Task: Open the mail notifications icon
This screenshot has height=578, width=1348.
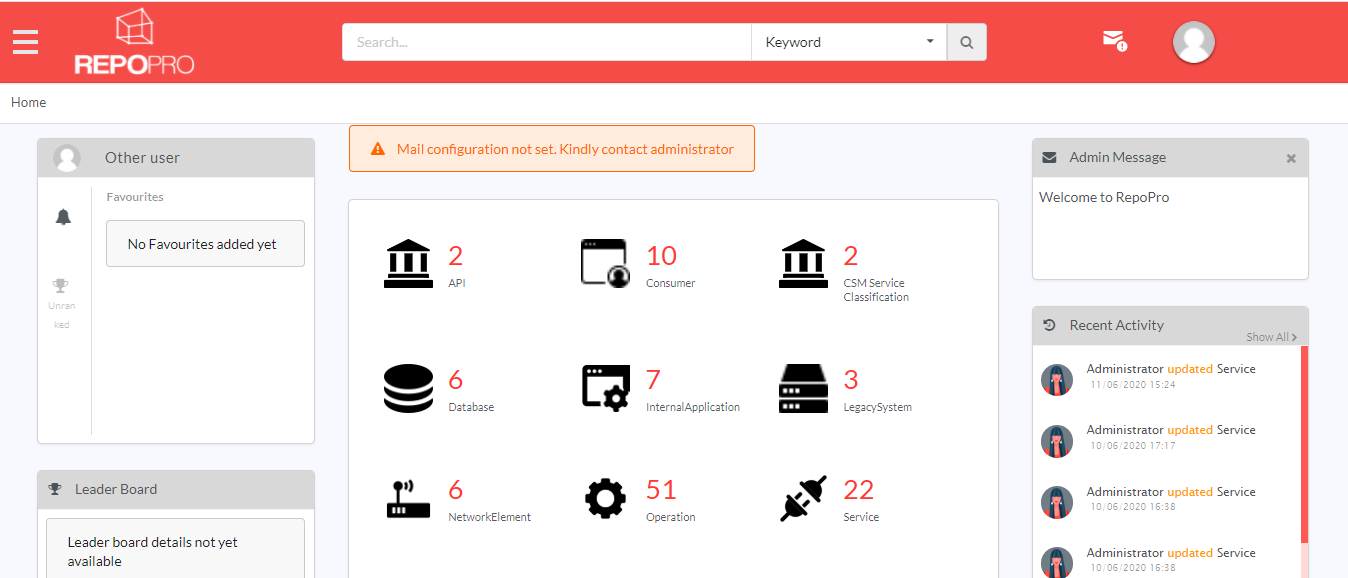Action: point(1114,40)
